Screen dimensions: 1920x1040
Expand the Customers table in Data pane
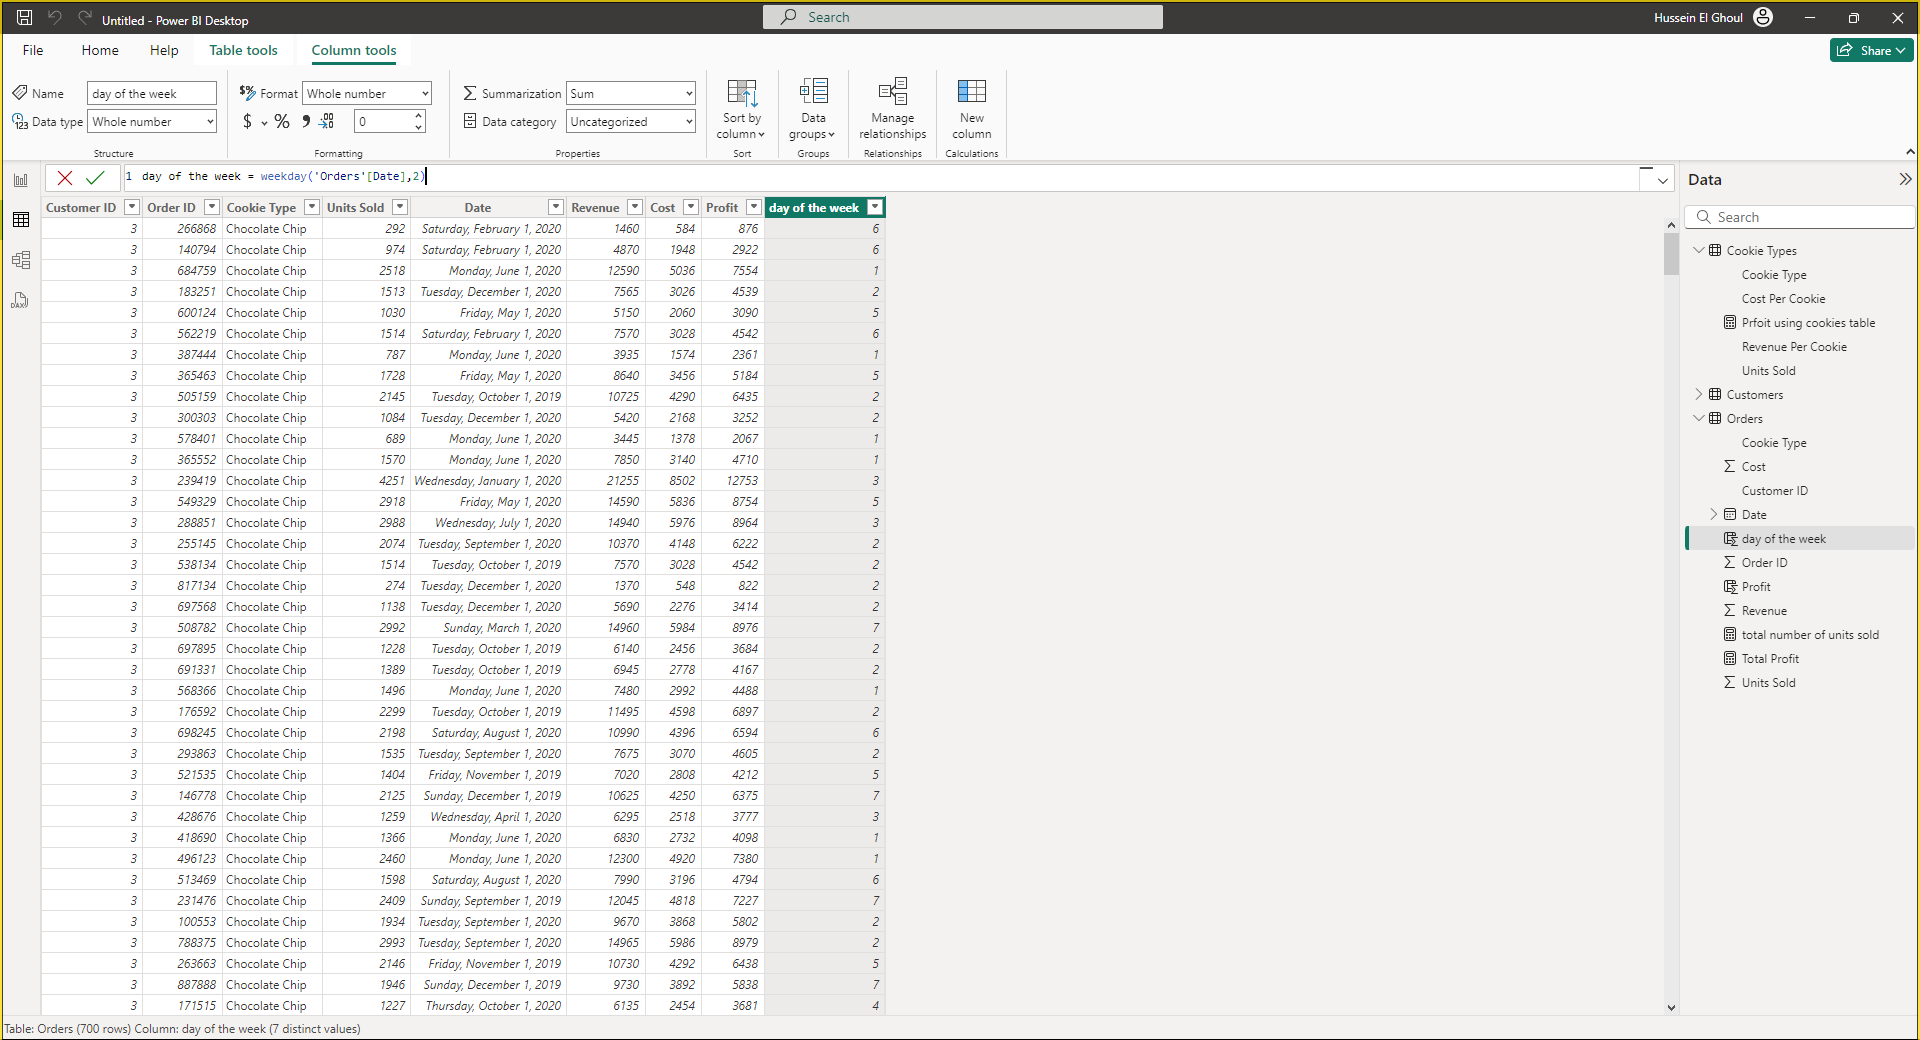[x=1699, y=395]
